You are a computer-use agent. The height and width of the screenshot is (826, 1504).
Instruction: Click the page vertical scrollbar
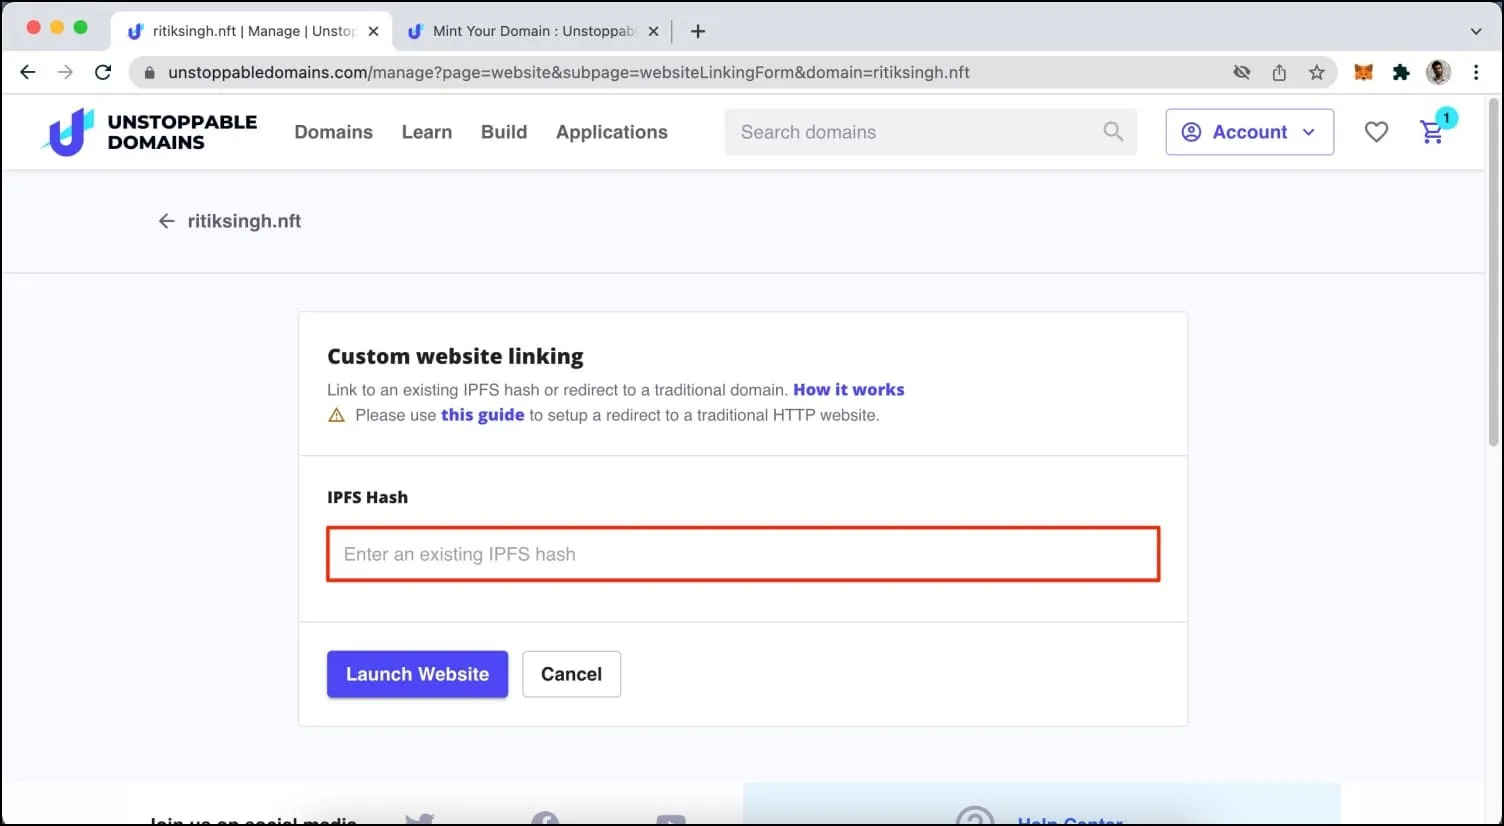pos(1494,272)
